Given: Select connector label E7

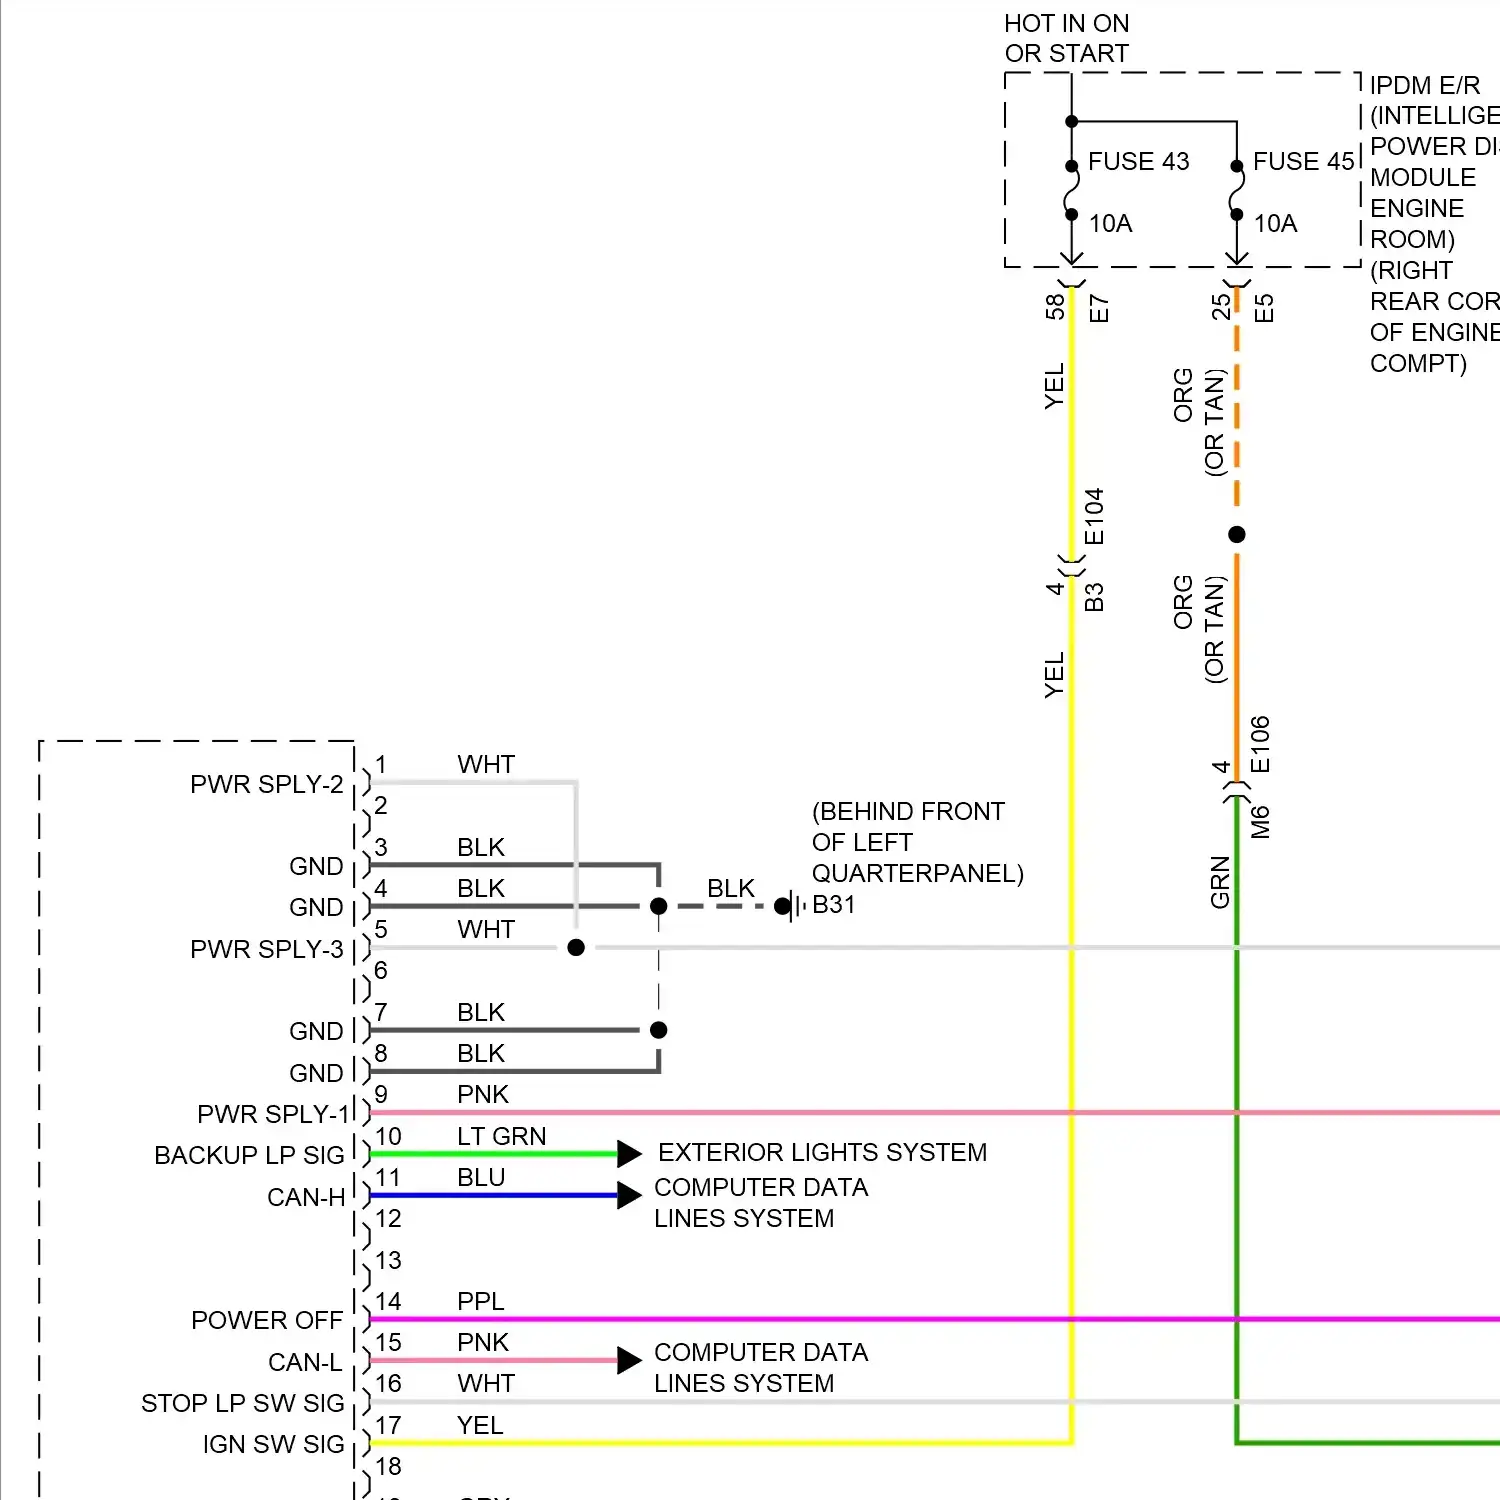Looking at the screenshot, I should point(1098,308).
